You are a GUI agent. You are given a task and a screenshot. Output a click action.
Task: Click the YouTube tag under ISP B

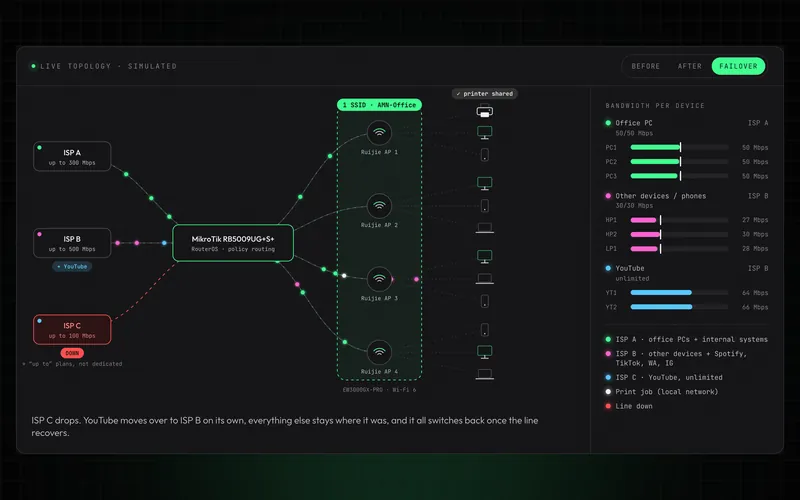click(72, 266)
